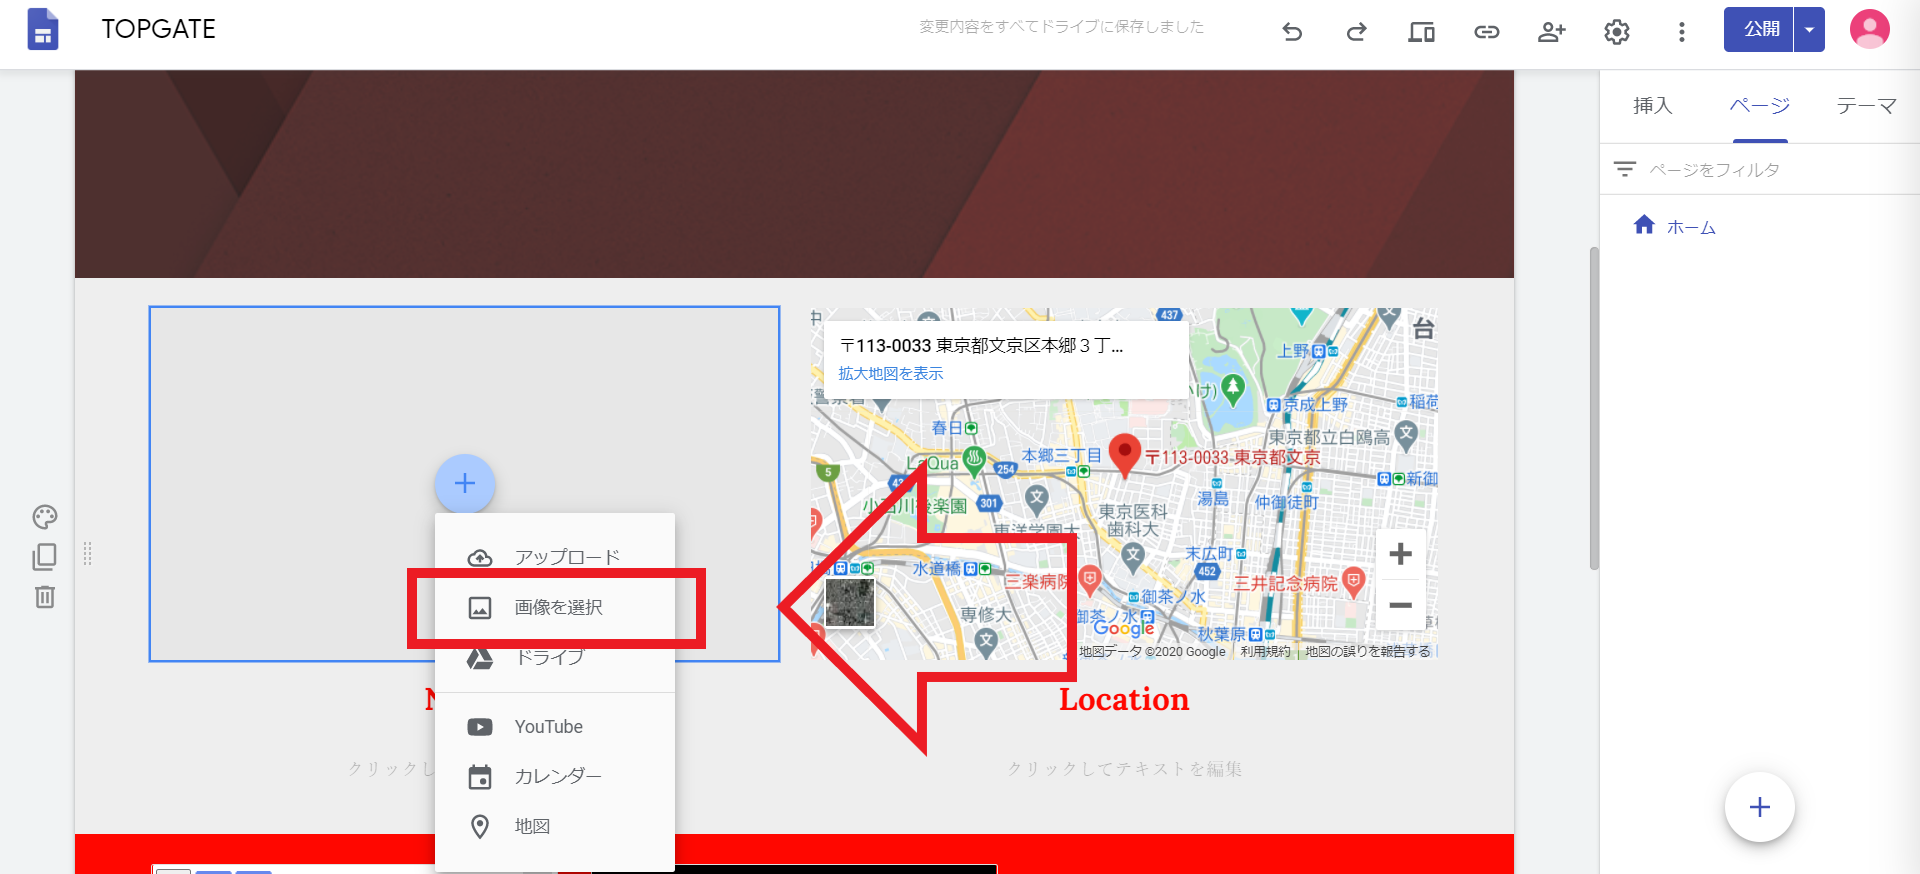The width and height of the screenshot is (1920, 874).
Task: Click 地図の誤りを報告する link
Action: coord(1367,652)
